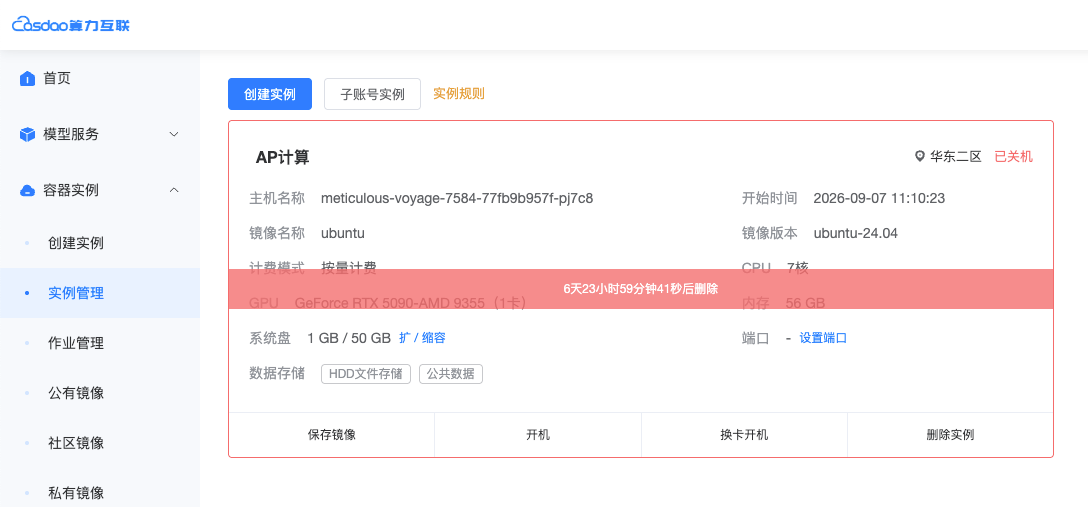This screenshot has height=507, width=1088.
Task: Click image version ubuntu-24.04
Action: [856, 233]
